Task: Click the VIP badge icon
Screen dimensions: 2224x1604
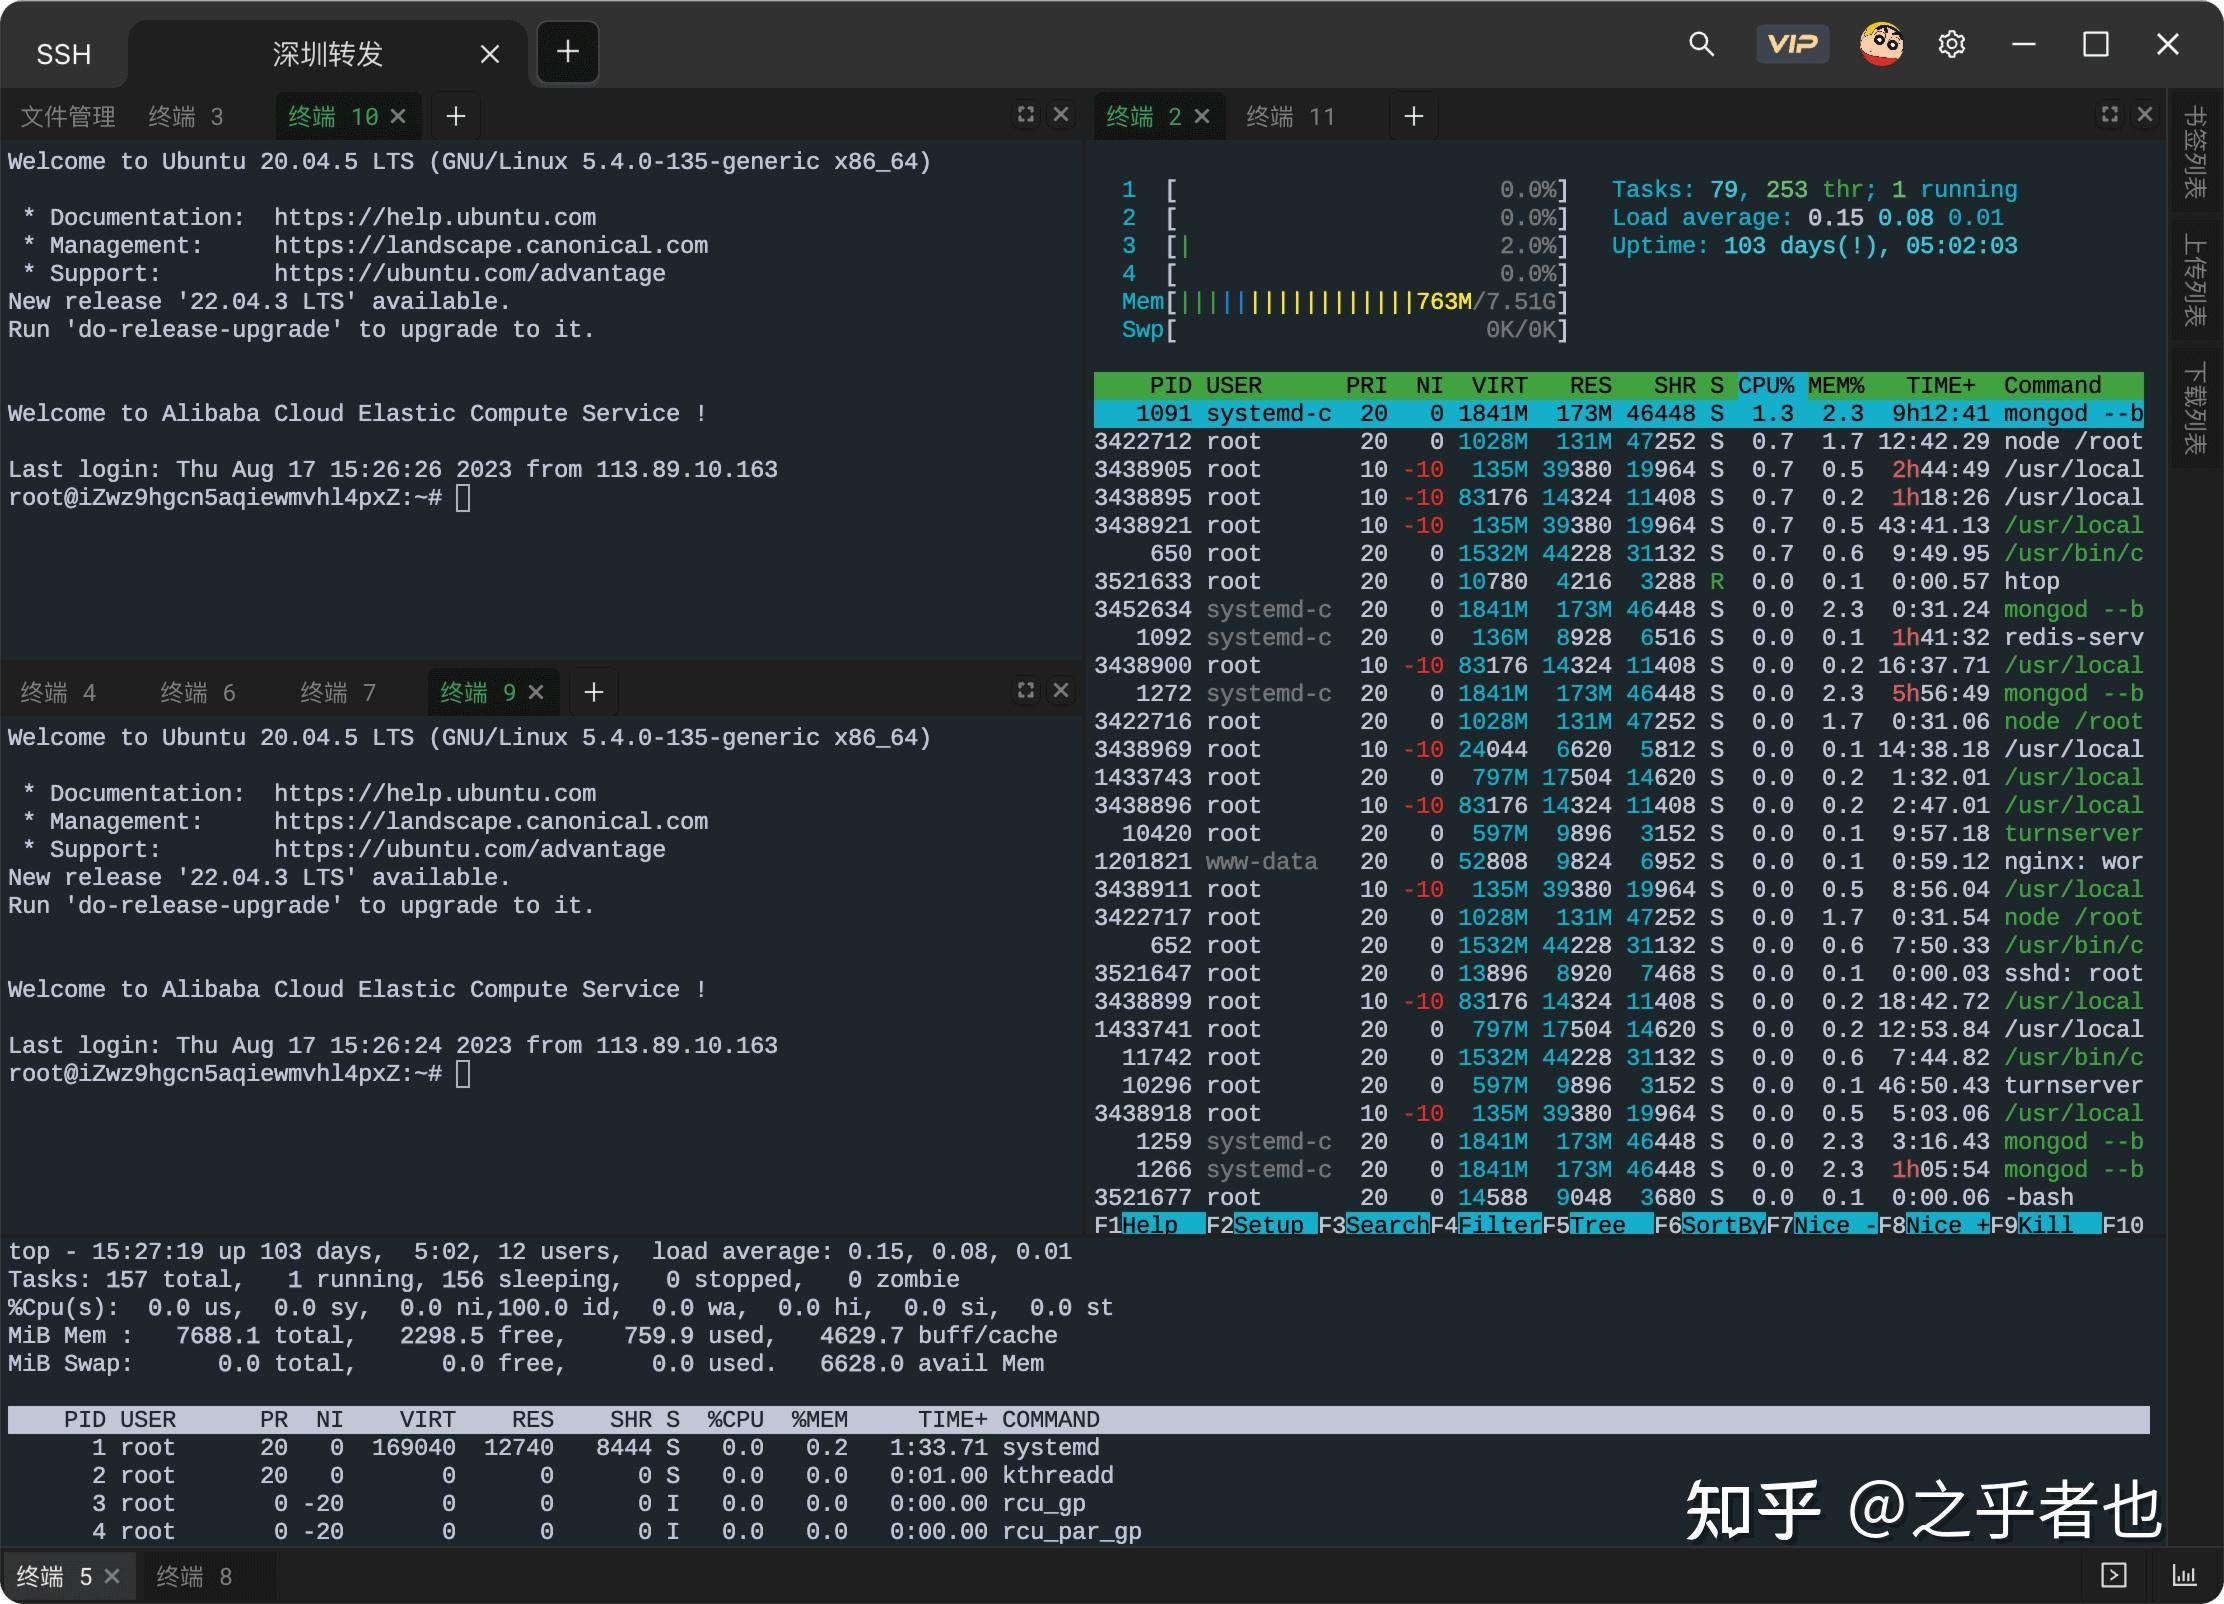Action: click(1792, 44)
